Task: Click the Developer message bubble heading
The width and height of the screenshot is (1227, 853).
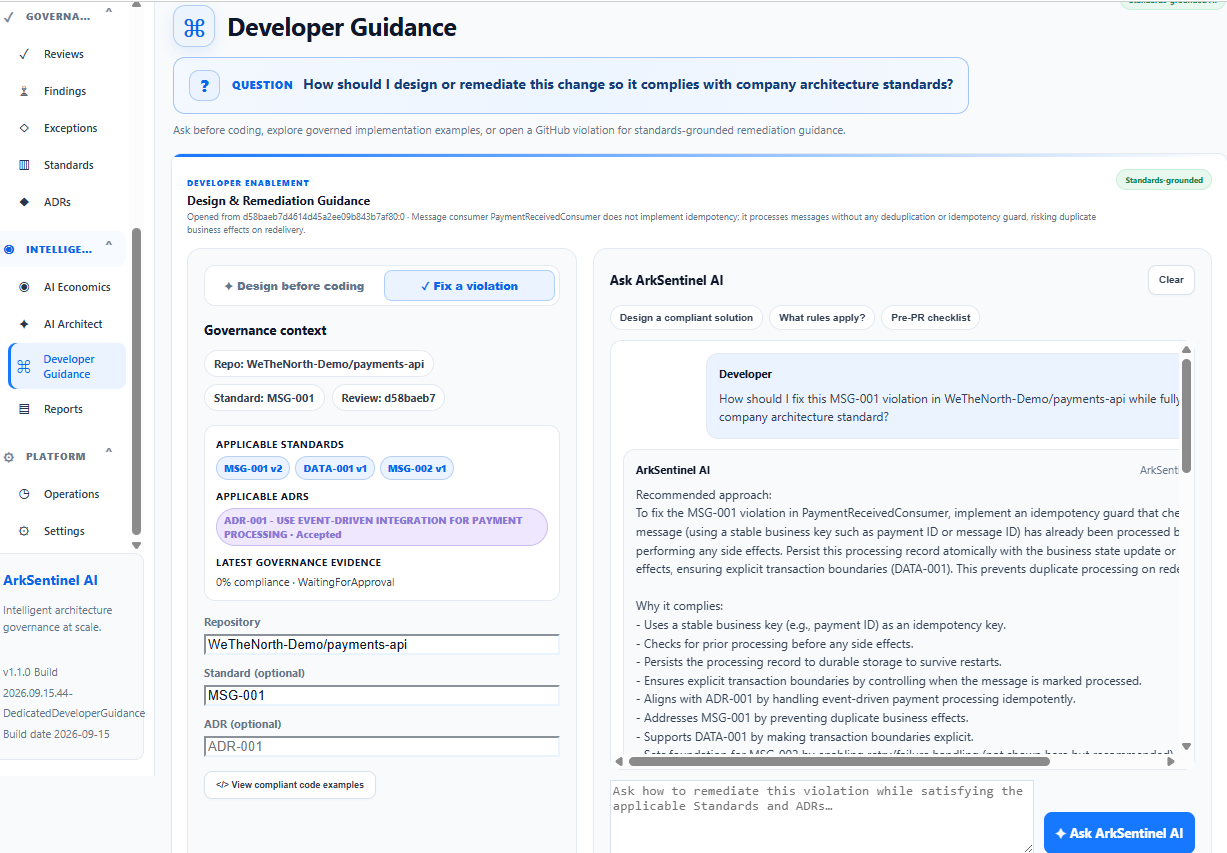Action: pos(745,374)
